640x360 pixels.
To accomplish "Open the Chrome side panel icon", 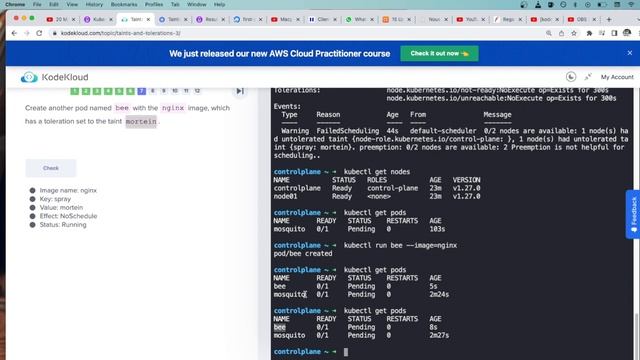I will pyautogui.click(x=614, y=33).
